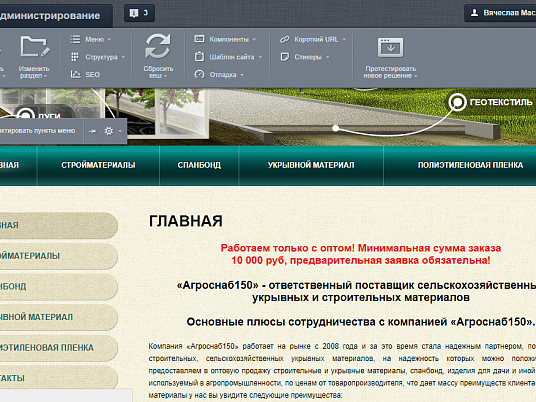Viewport: 536px width, 402px height.
Task: Open the SEO tool label
Action: pyautogui.click(x=92, y=75)
